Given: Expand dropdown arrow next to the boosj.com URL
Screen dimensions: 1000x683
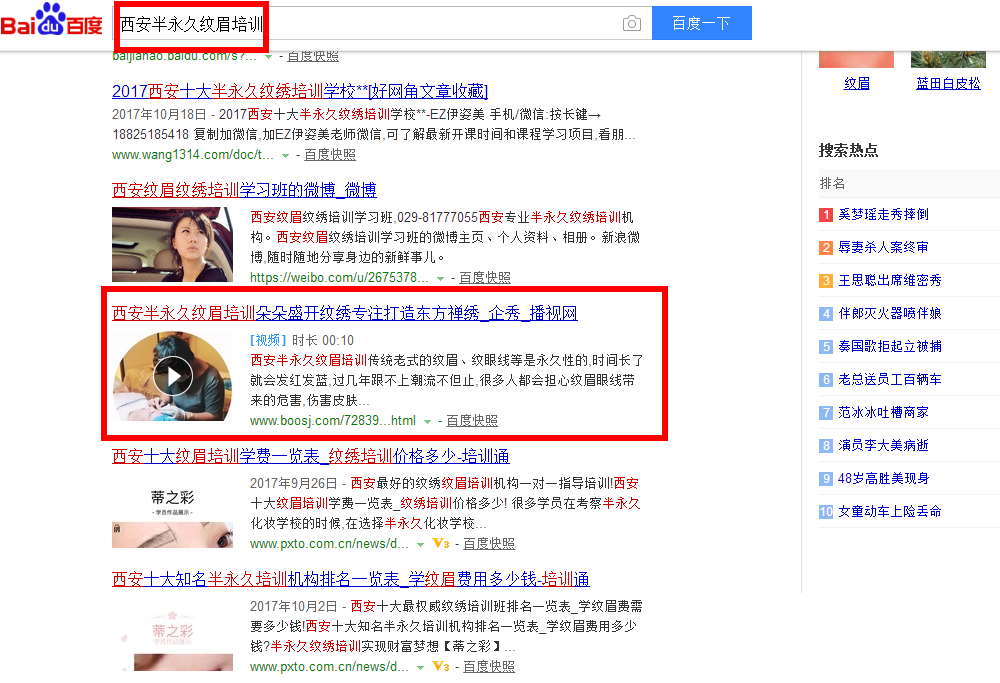Looking at the screenshot, I should pyautogui.click(x=427, y=421).
